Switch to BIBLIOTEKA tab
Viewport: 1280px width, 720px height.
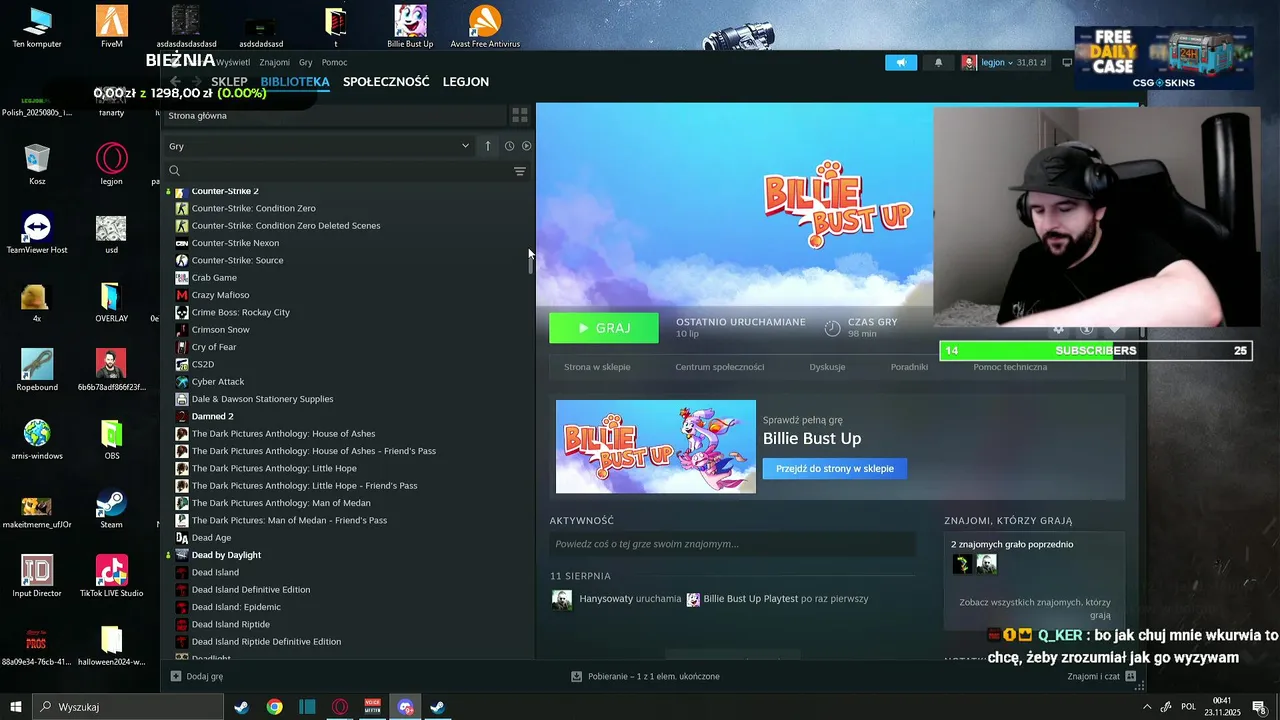tap(295, 82)
